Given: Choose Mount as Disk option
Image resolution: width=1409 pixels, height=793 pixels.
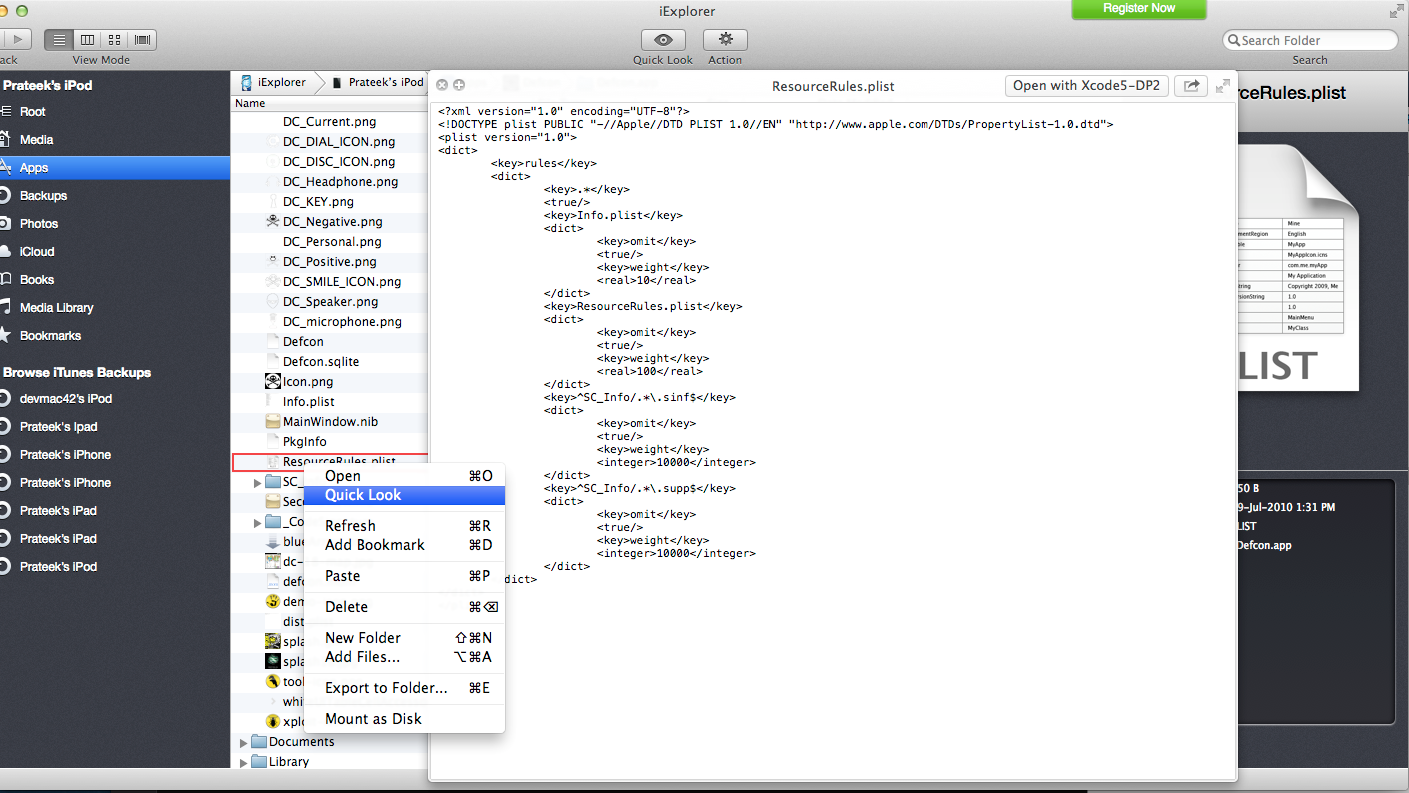Looking at the screenshot, I should point(373,719).
